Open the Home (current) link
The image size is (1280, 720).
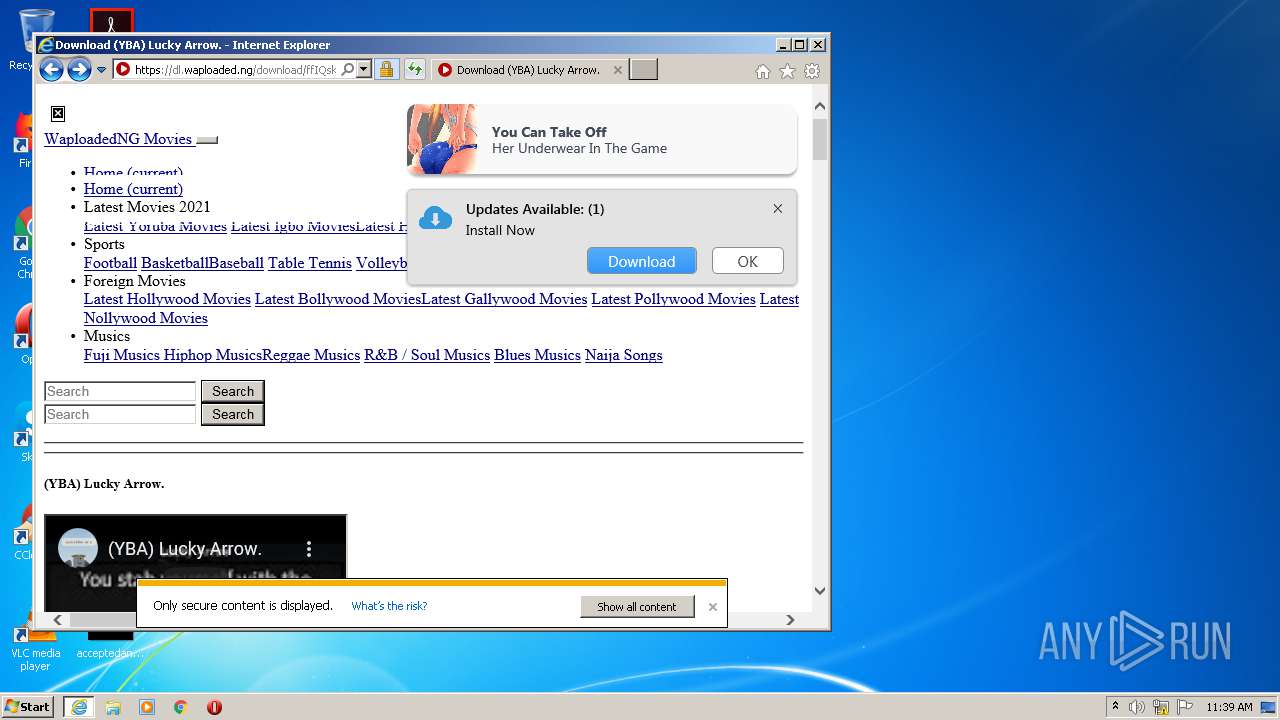[x=133, y=189]
